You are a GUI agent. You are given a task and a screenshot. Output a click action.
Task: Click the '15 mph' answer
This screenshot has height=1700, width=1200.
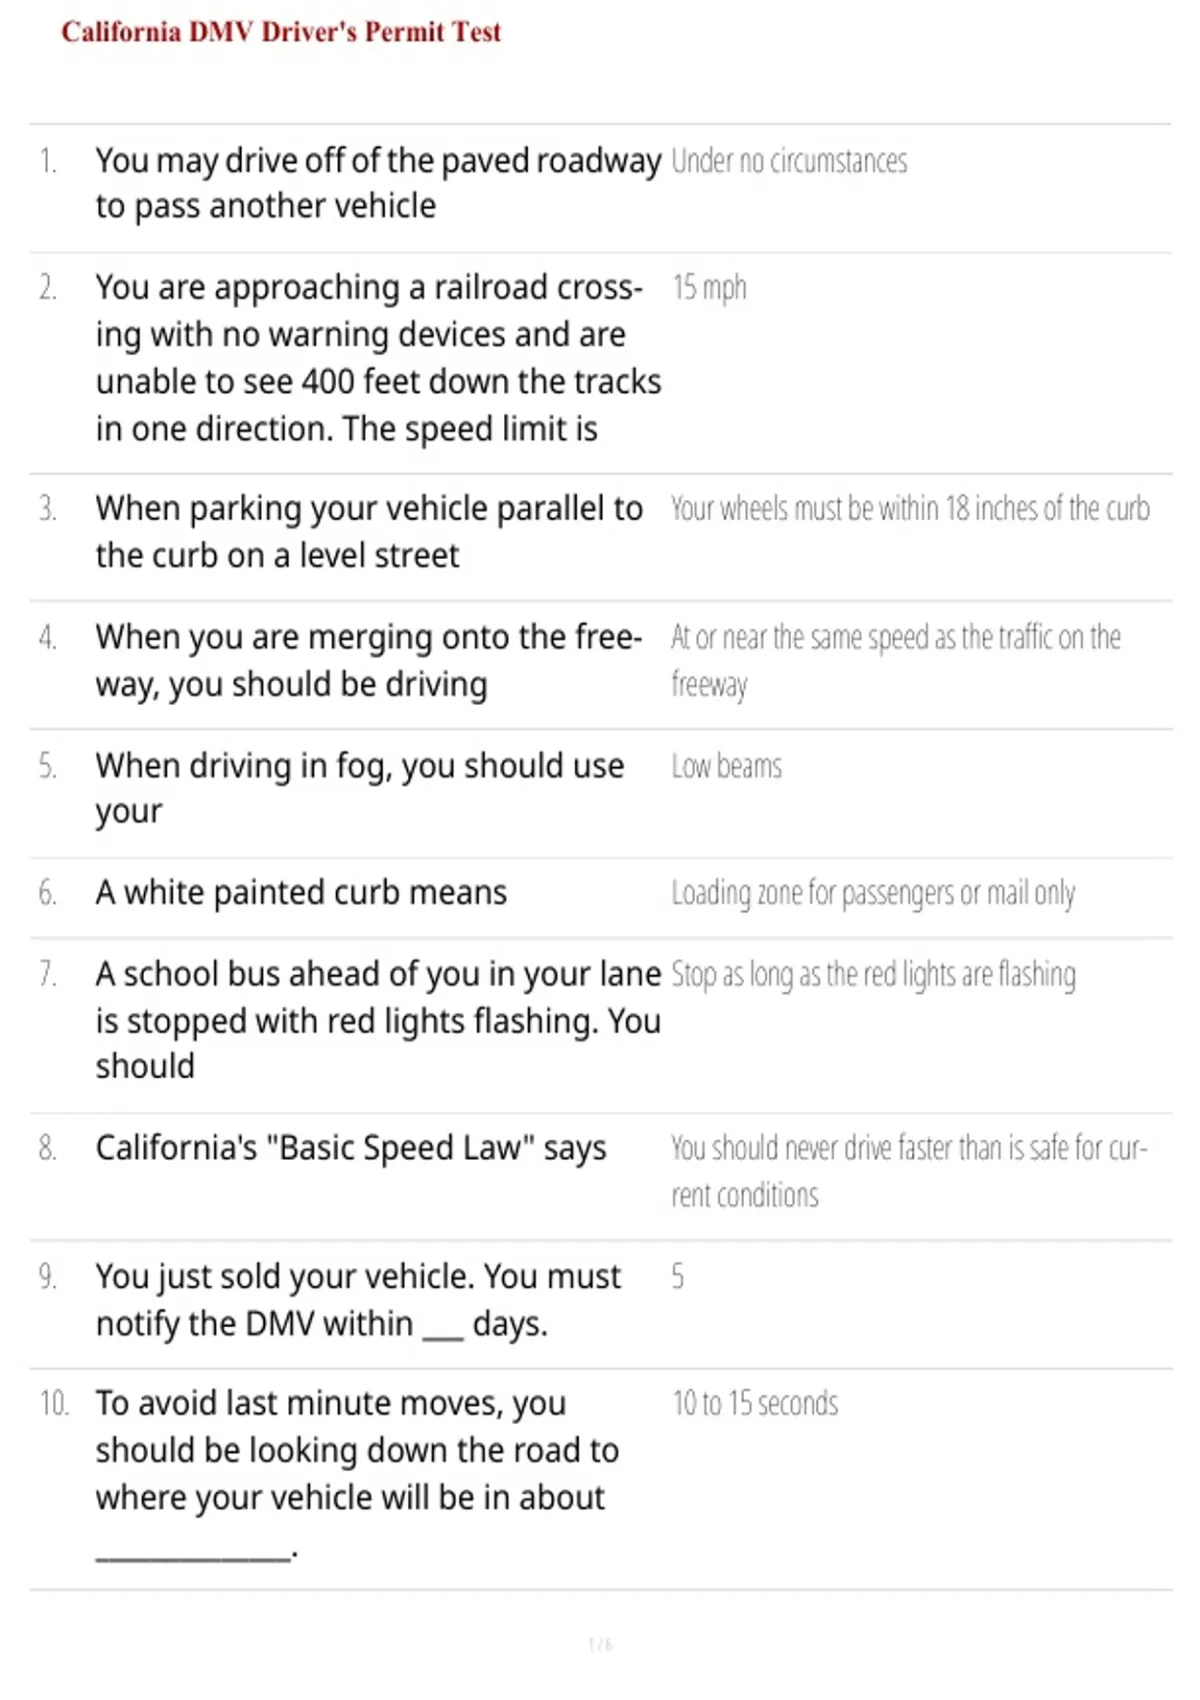tap(709, 288)
